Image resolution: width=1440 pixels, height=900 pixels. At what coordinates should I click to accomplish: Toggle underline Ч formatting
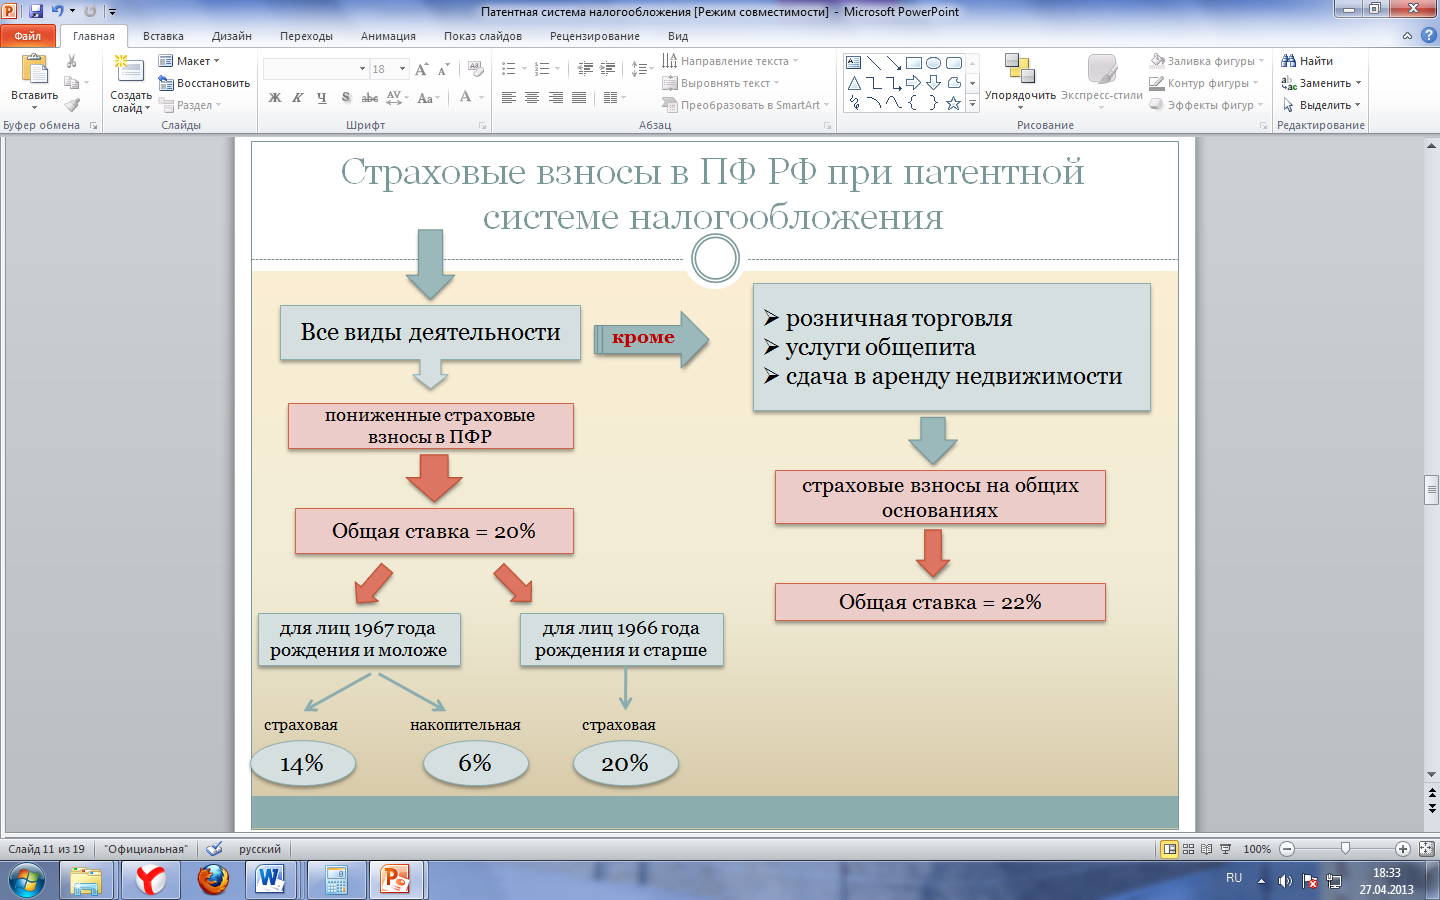tap(321, 97)
